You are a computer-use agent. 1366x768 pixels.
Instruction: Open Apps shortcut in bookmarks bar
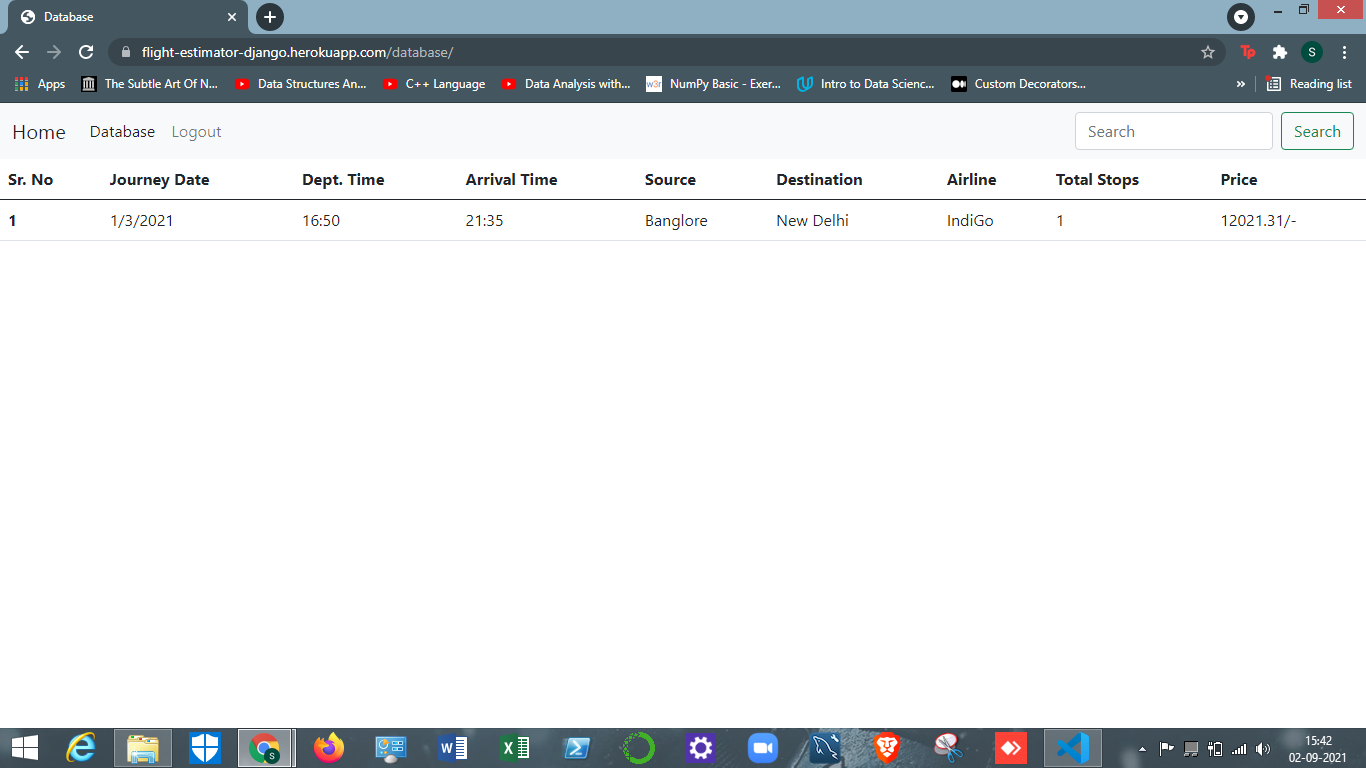[40, 84]
